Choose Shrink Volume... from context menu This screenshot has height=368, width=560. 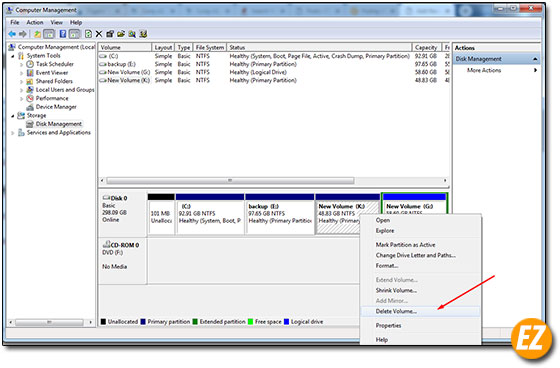(420, 290)
